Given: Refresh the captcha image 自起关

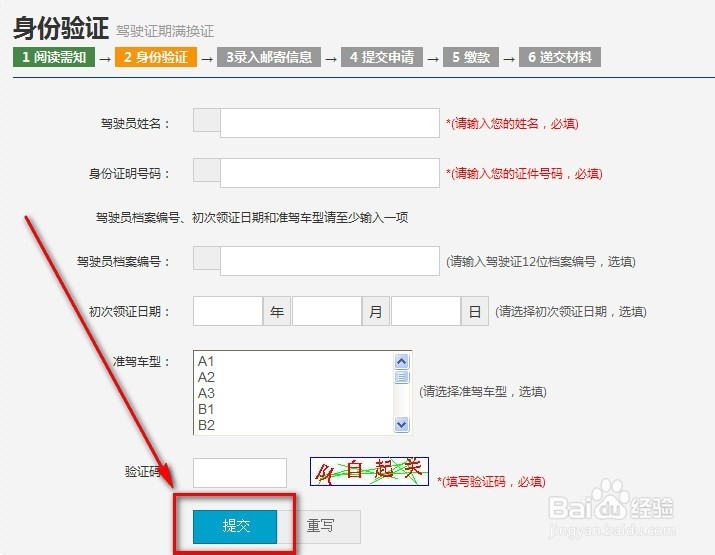Looking at the screenshot, I should coord(369,472).
